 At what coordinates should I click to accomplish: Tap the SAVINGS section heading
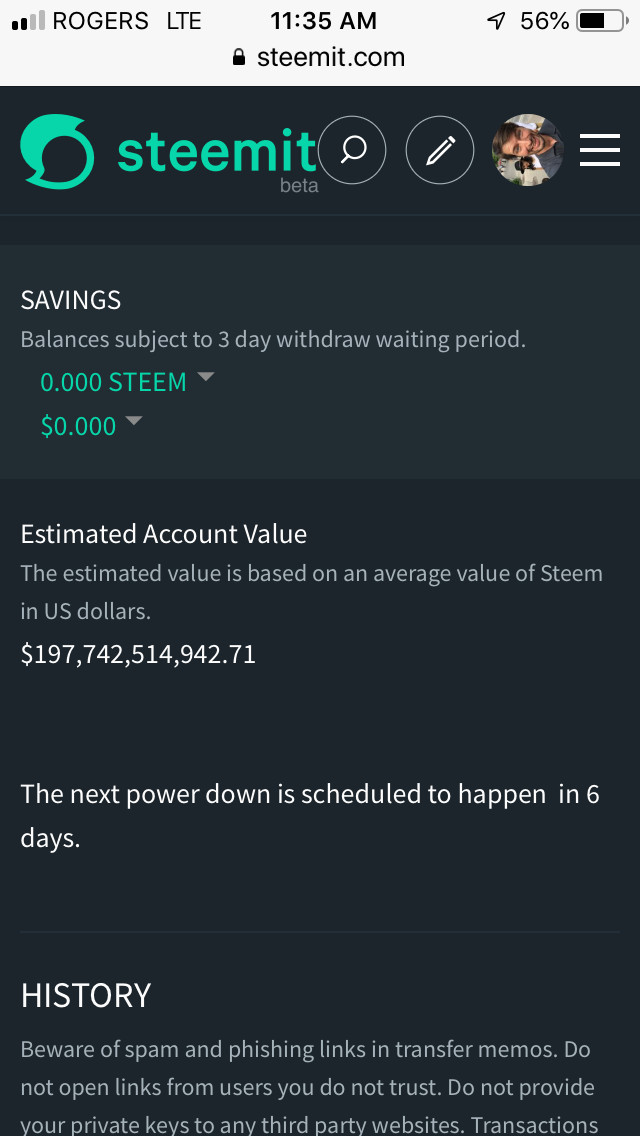pos(71,300)
